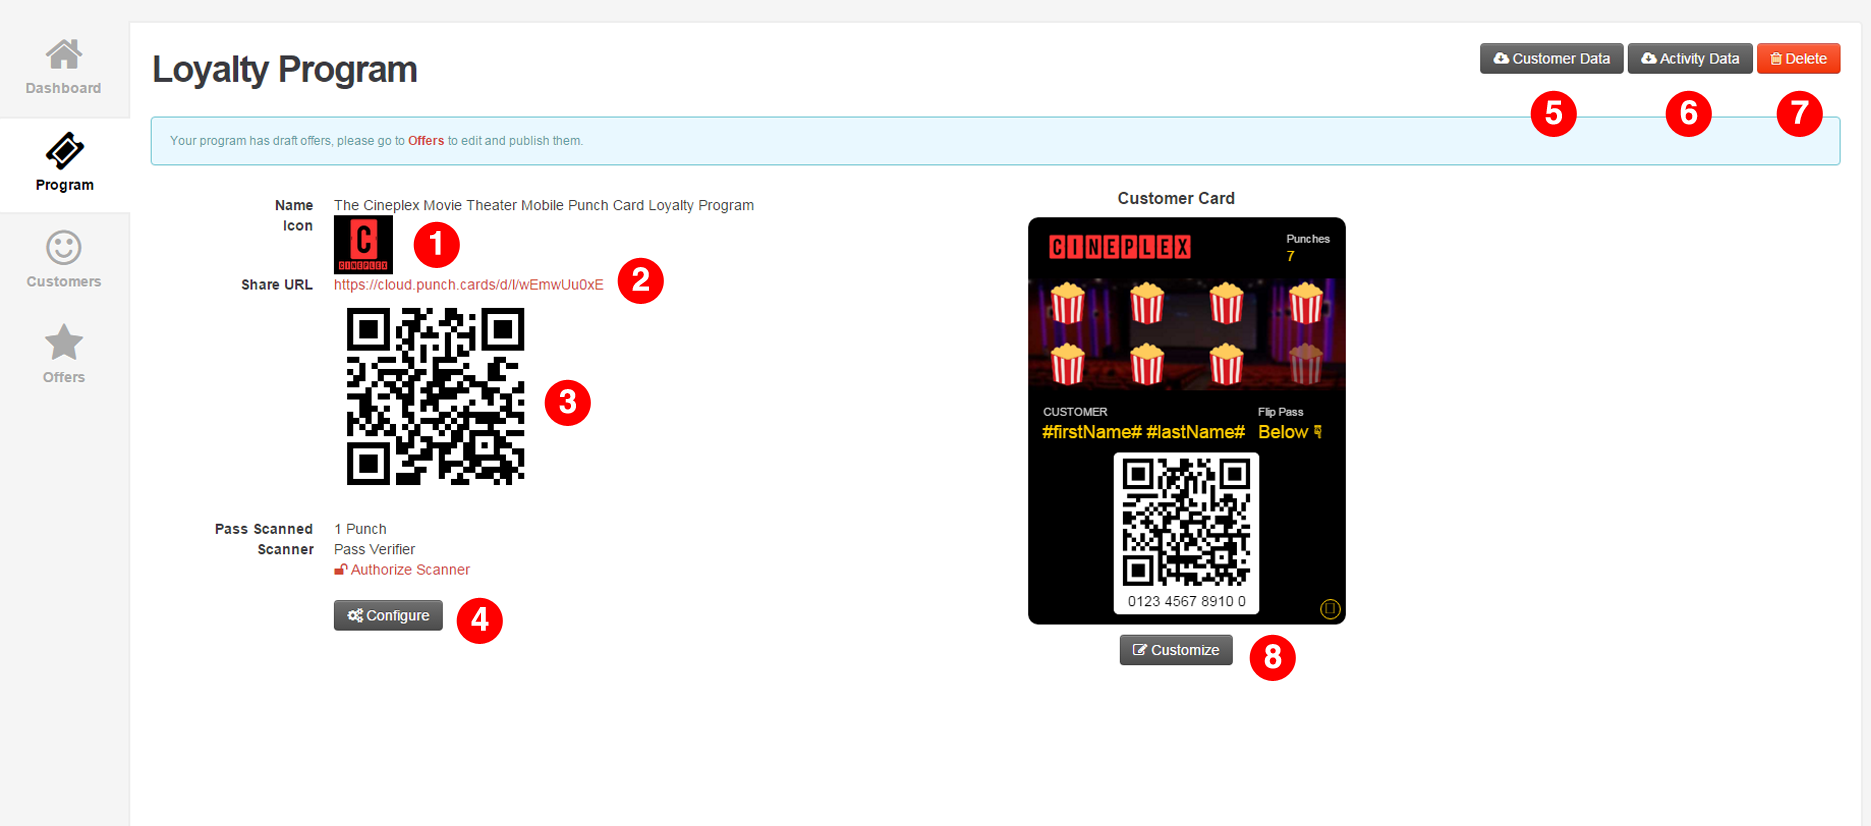
Task: Select the program name text
Action: (544, 205)
